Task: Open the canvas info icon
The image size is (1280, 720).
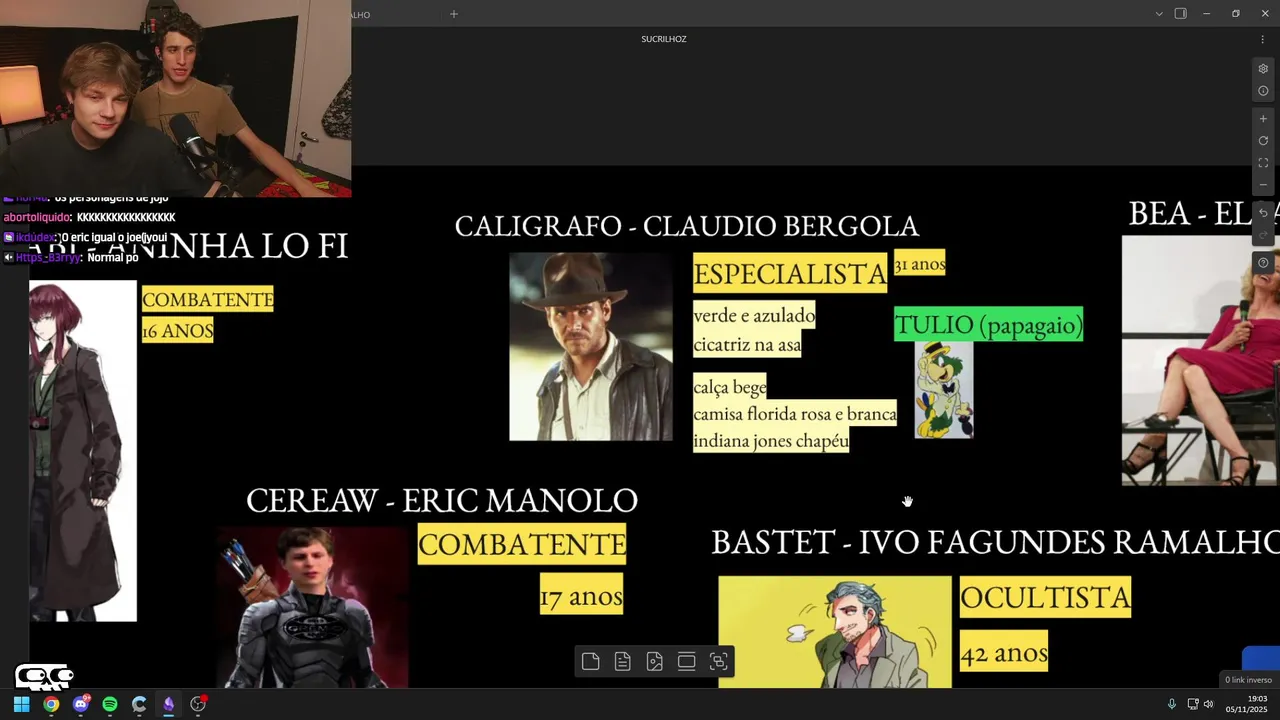Action: click(1263, 91)
